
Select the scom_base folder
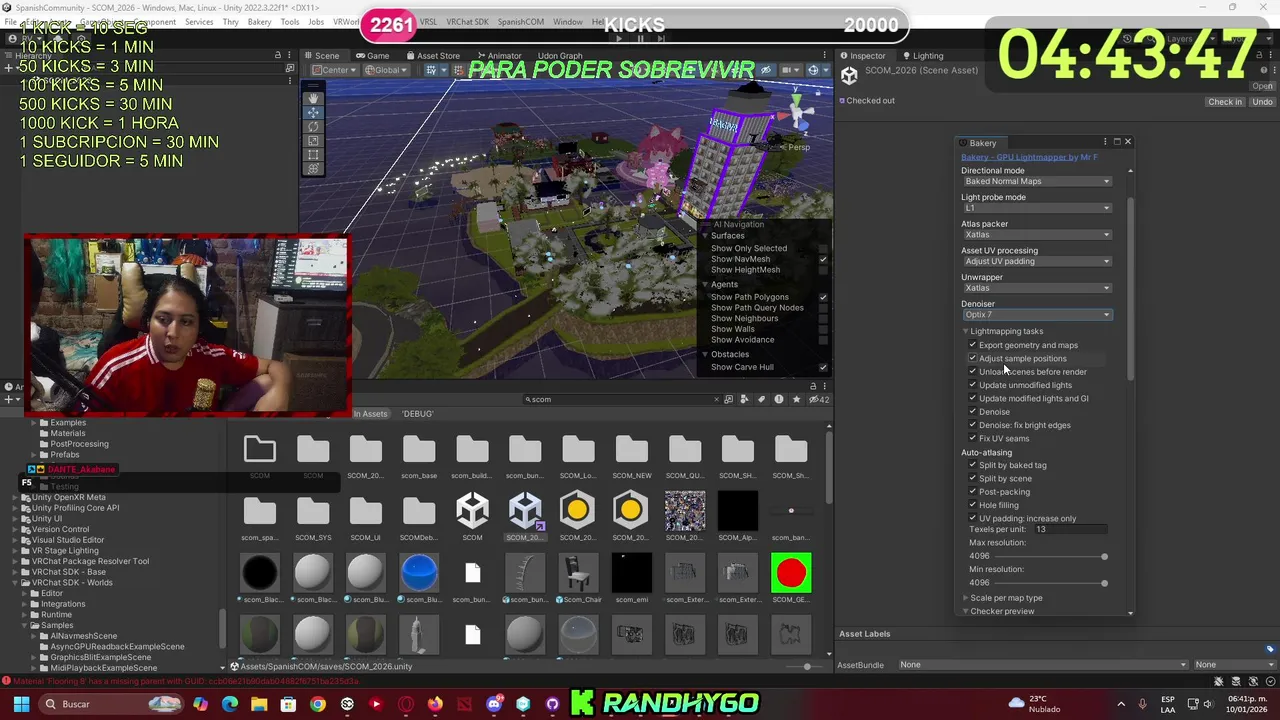tap(419, 455)
